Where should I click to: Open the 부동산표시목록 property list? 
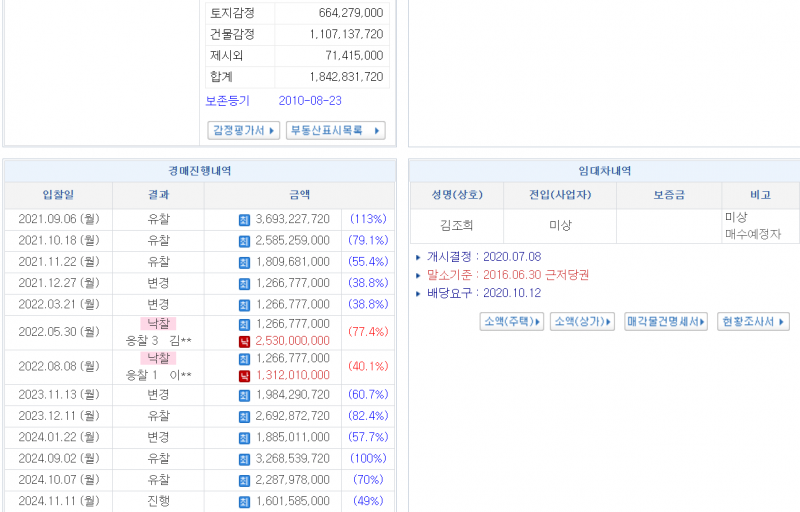(335, 131)
